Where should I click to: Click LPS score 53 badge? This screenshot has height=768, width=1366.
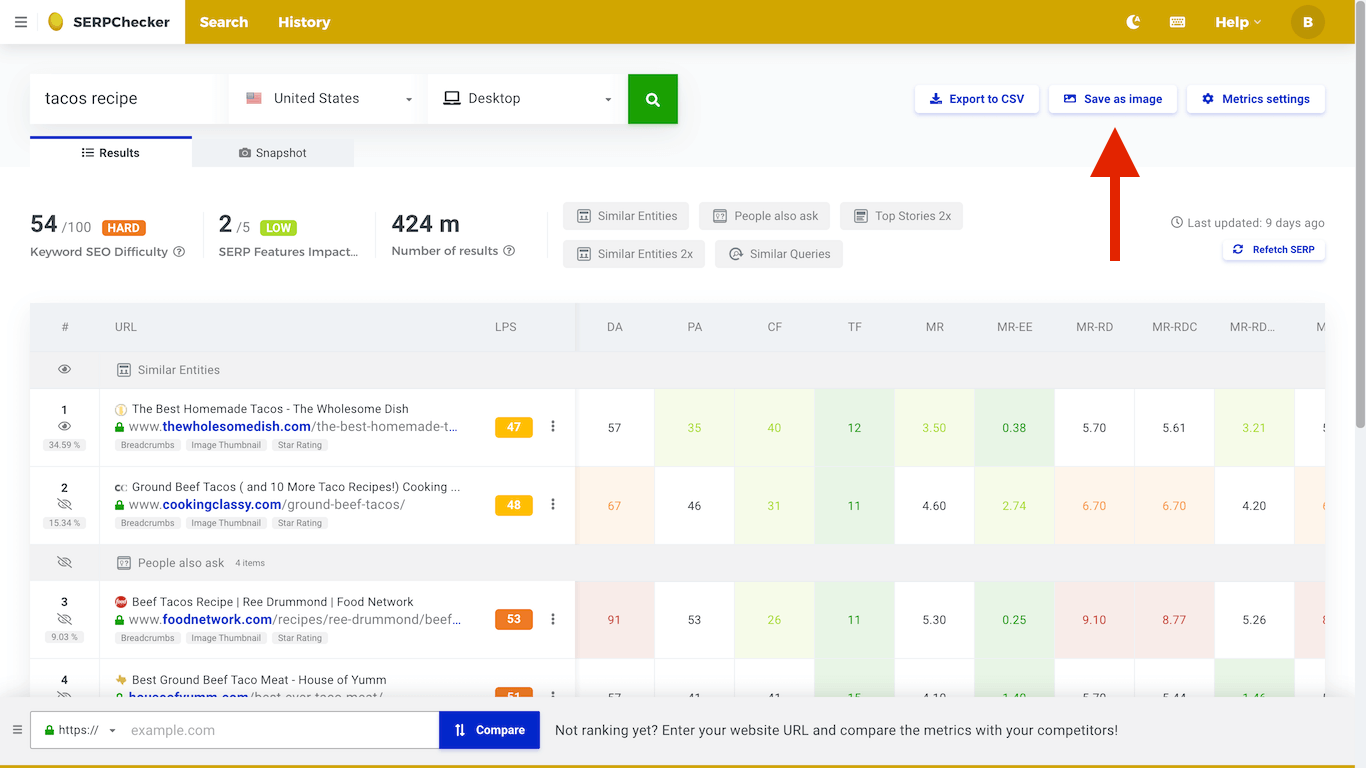pyautogui.click(x=514, y=619)
